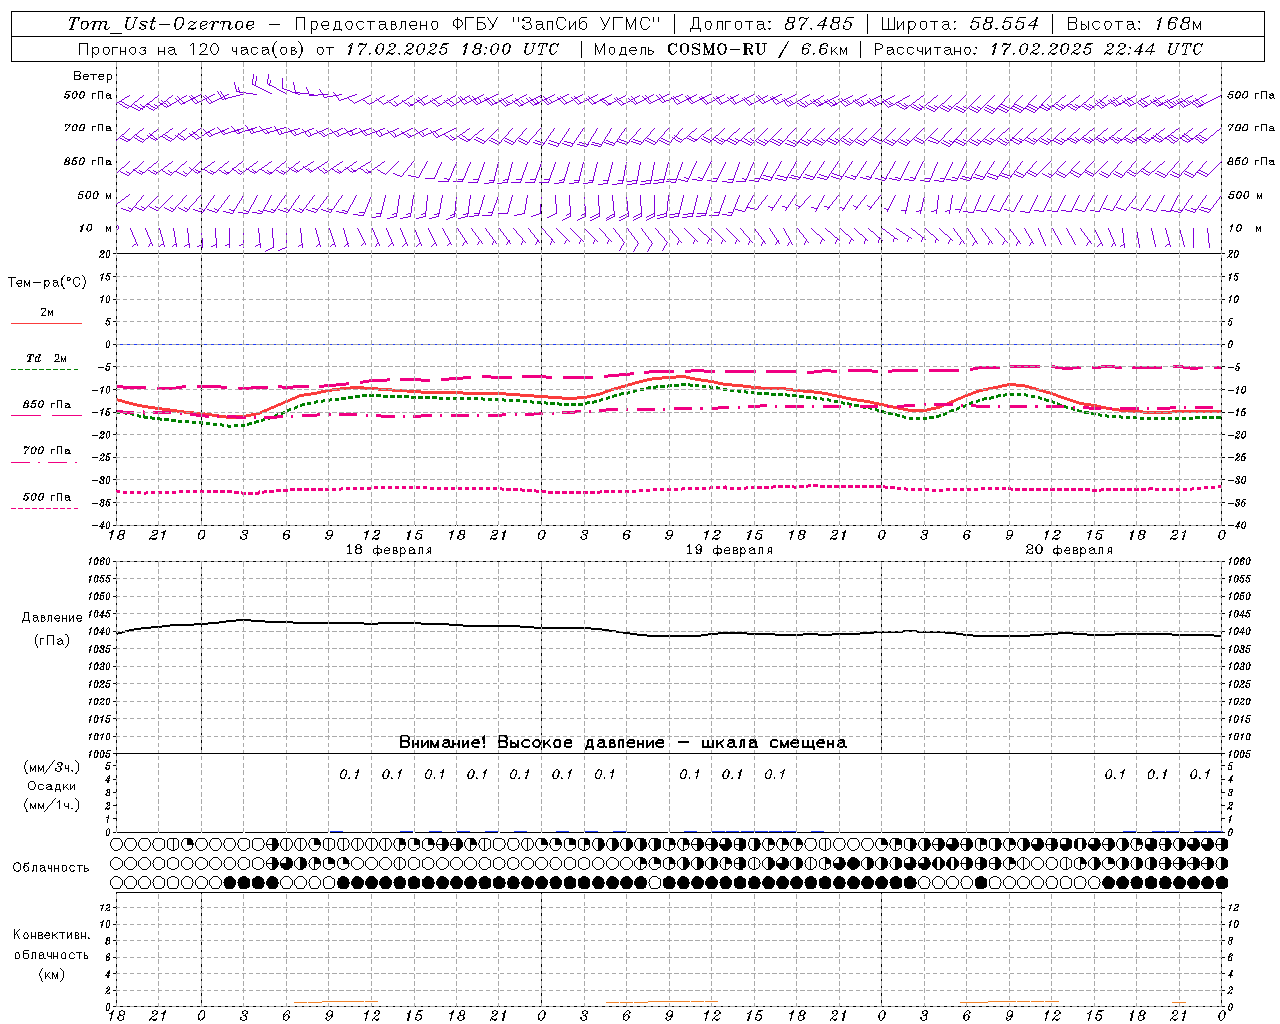Click the left 850 гПа wind row label
Viewport: 1280px width, 1024px height.
point(88,161)
